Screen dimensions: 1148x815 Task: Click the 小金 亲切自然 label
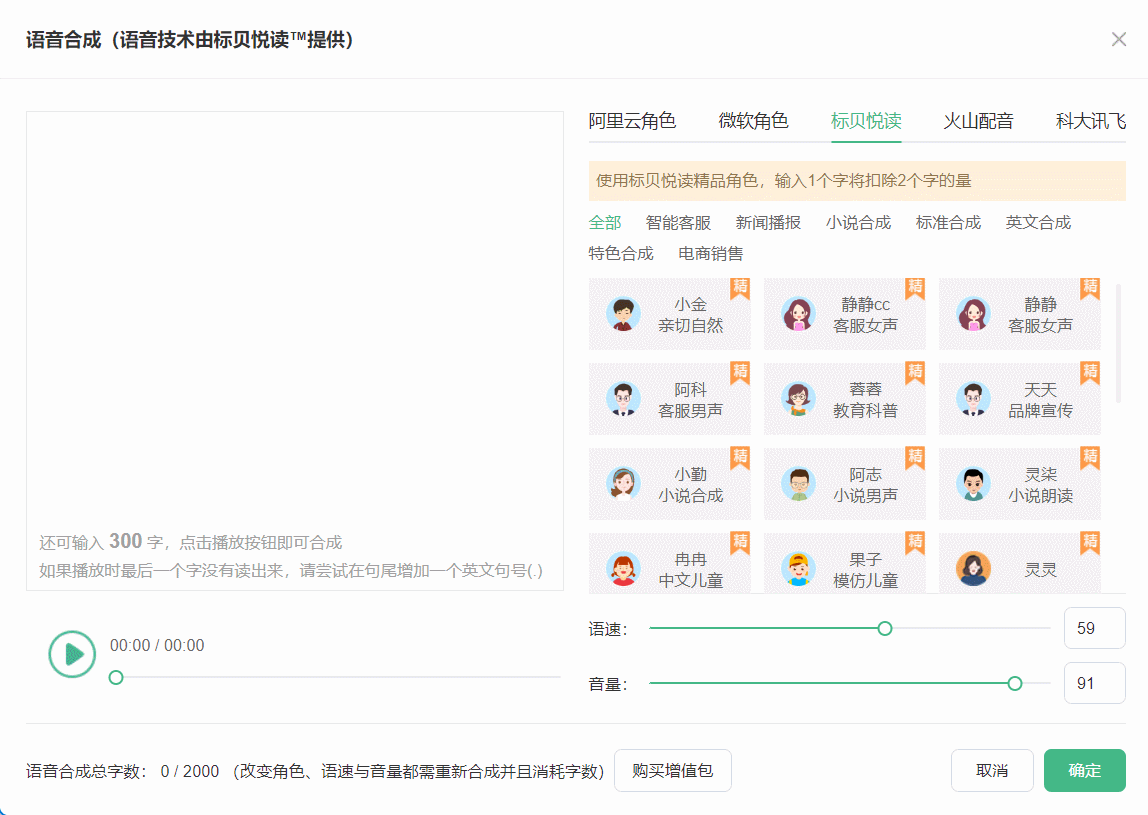690,315
